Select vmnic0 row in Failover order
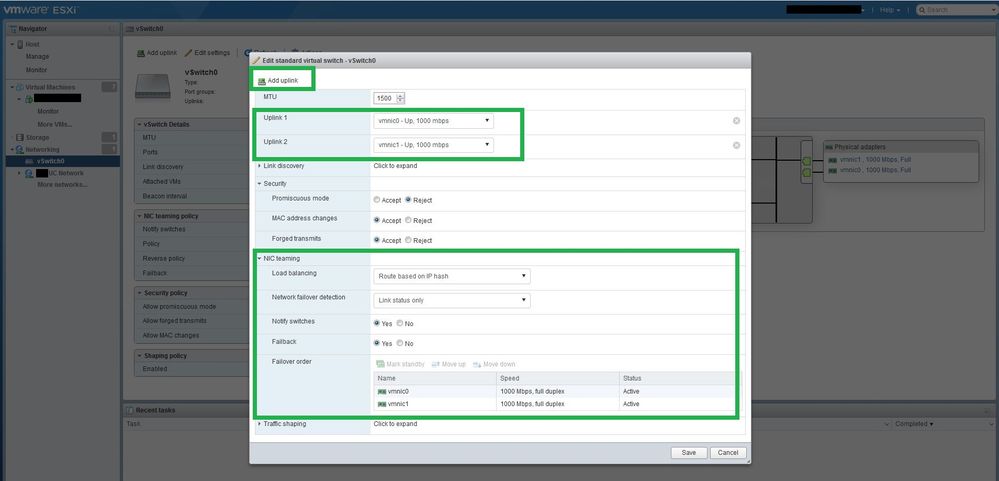This screenshot has height=481, width=999. 558,391
